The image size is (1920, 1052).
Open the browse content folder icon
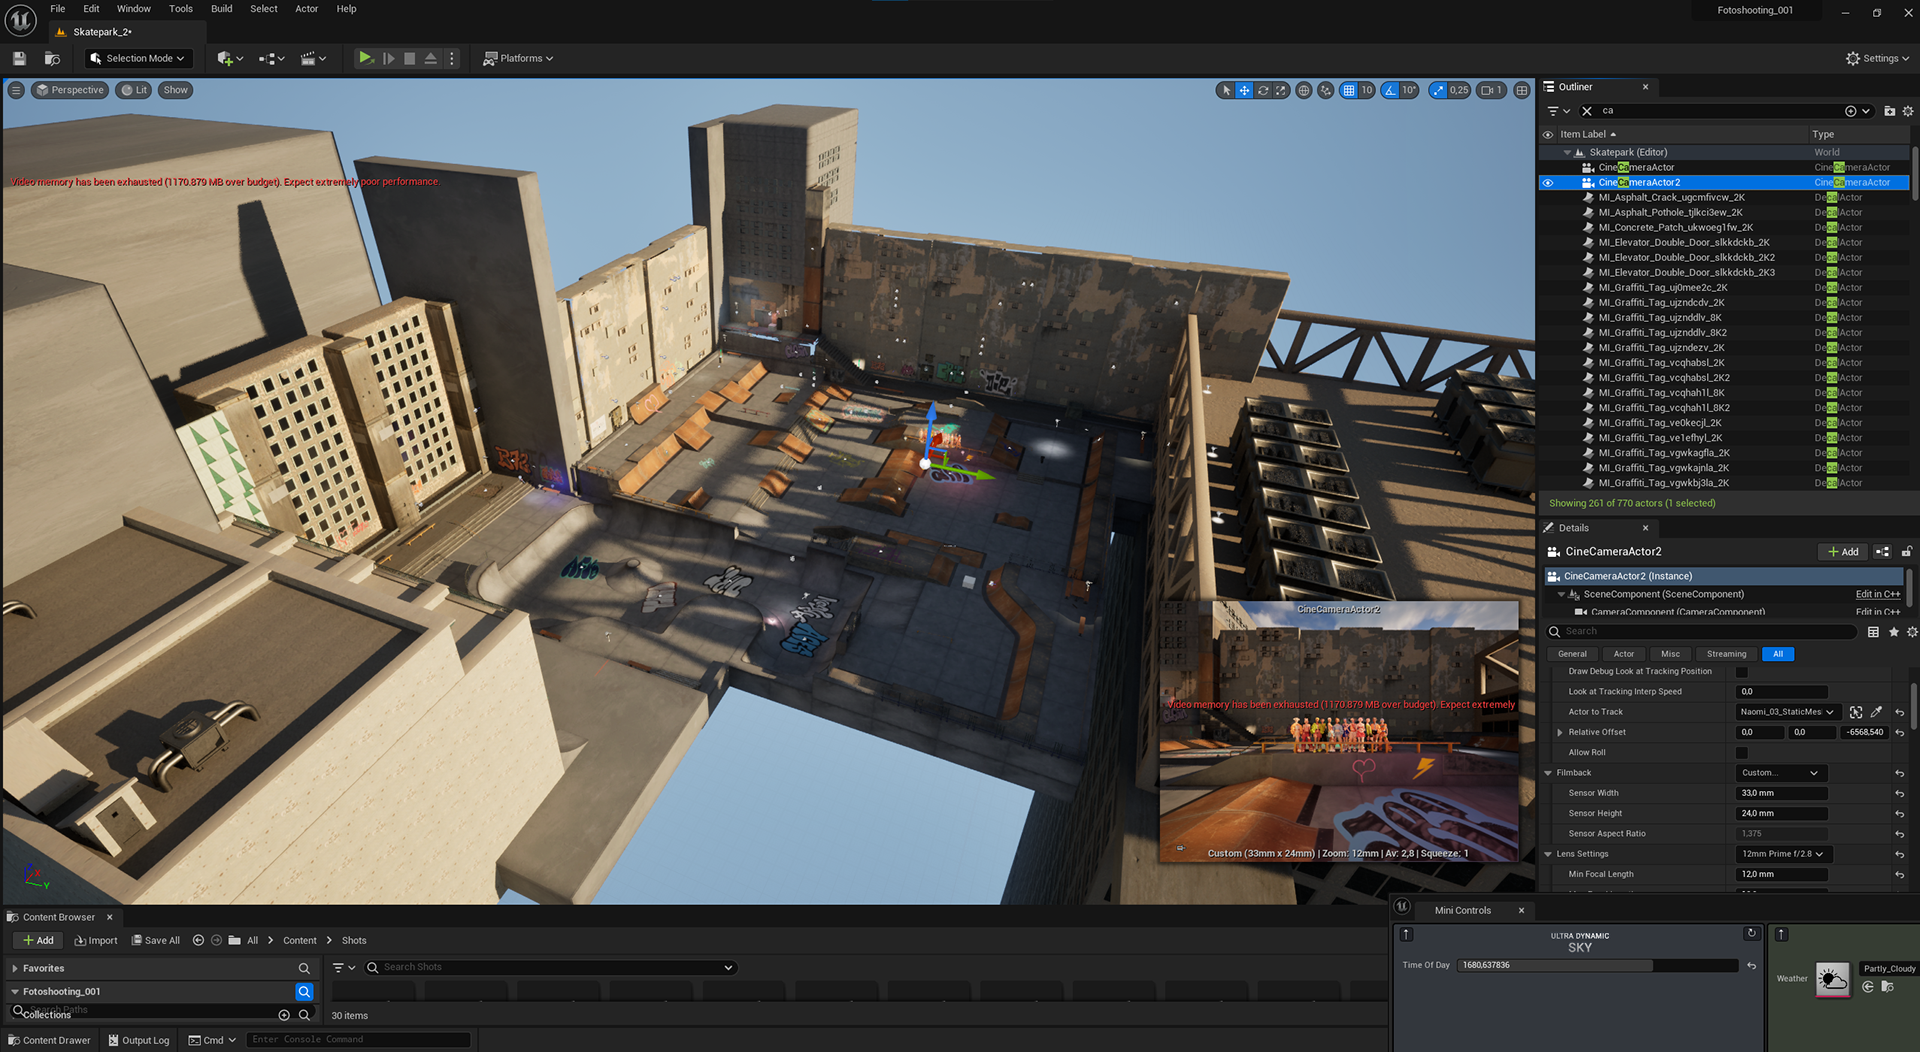coord(53,59)
